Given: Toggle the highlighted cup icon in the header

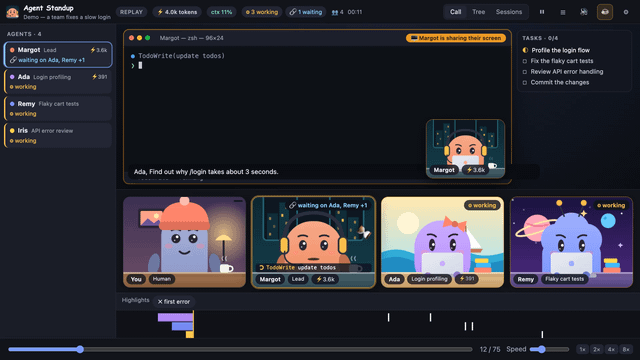Looking at the screenshot, I should click(605, 12).
